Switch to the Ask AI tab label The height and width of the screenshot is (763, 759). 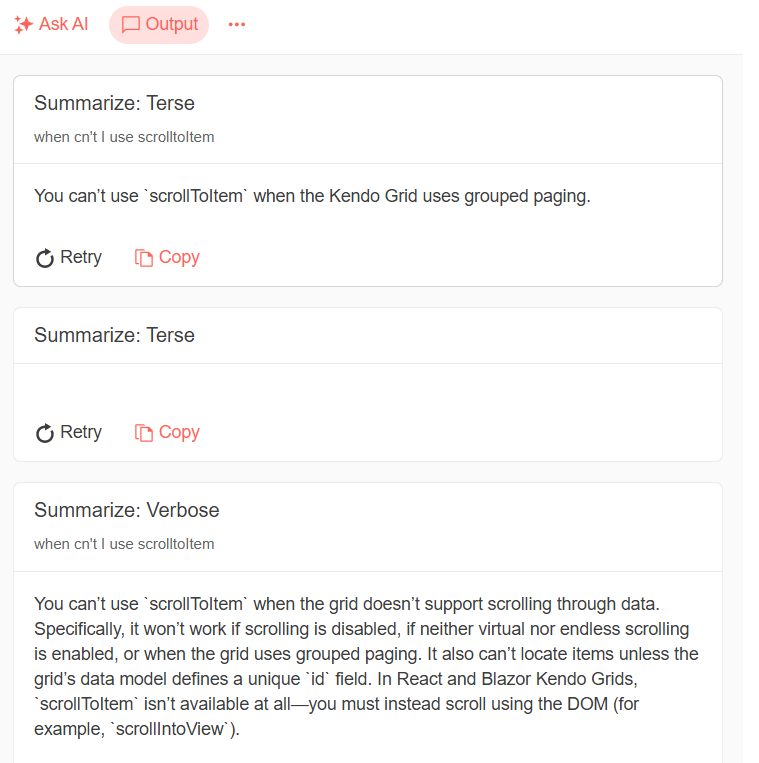click(63, 25)
